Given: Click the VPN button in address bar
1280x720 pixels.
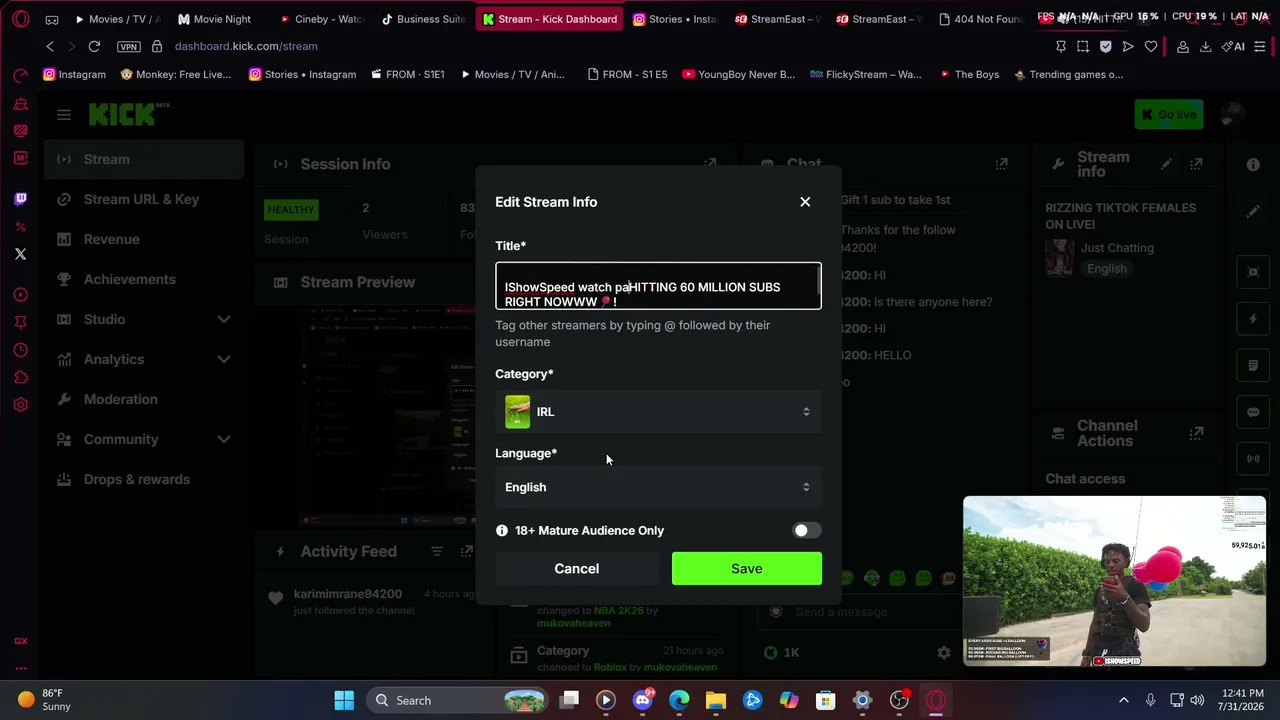Looking at the screenshot, I should tap(129, 46).
